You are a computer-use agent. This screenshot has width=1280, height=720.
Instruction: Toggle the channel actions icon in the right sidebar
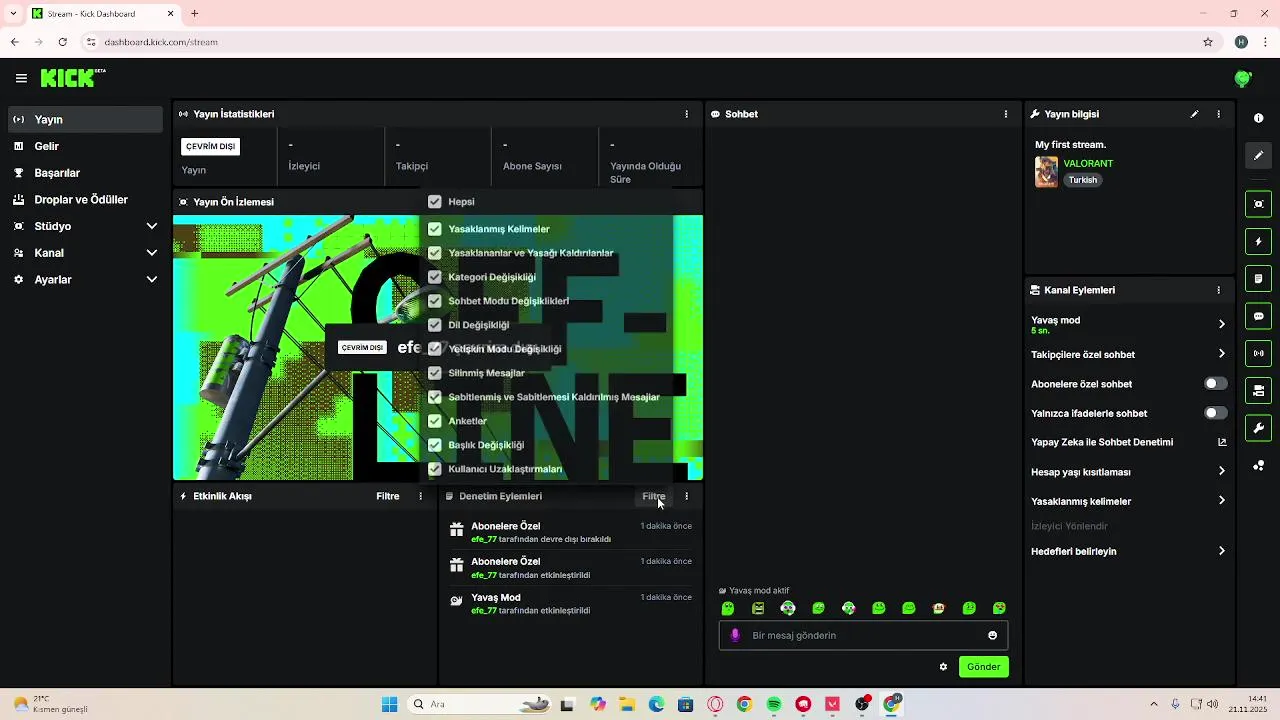[1258, 390]
